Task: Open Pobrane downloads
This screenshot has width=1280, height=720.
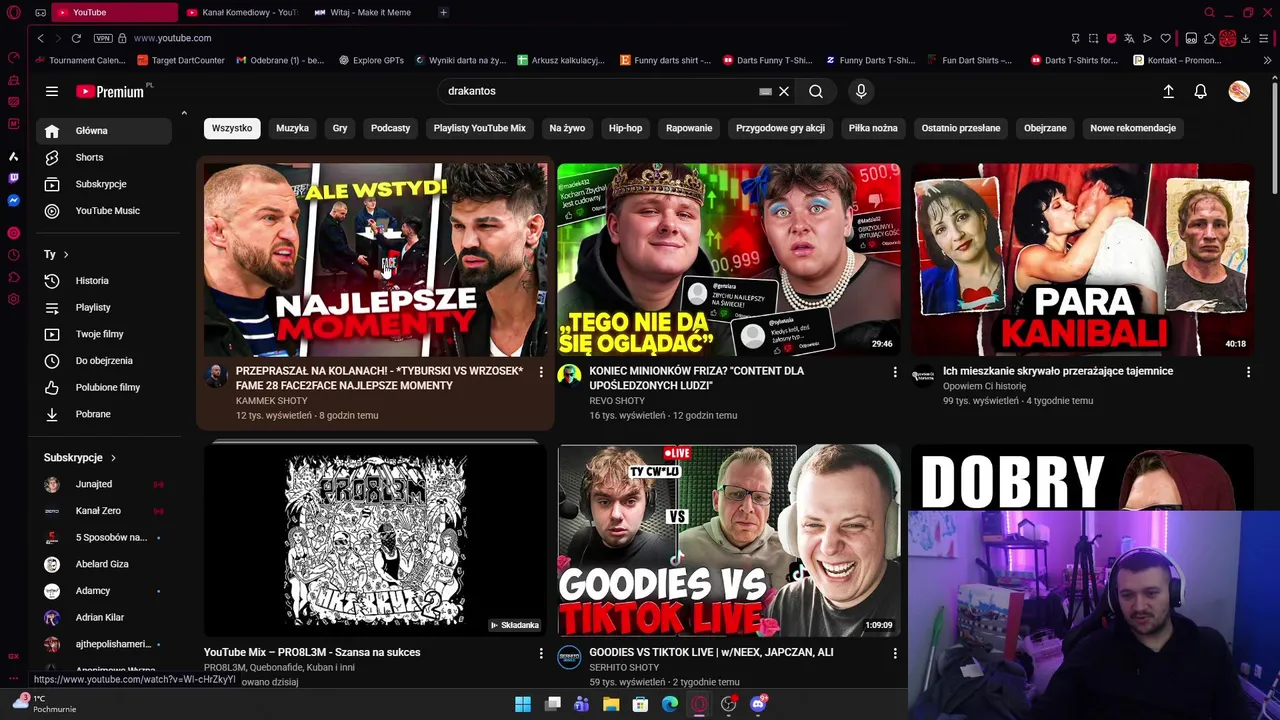Action: (x=104, y=414)
